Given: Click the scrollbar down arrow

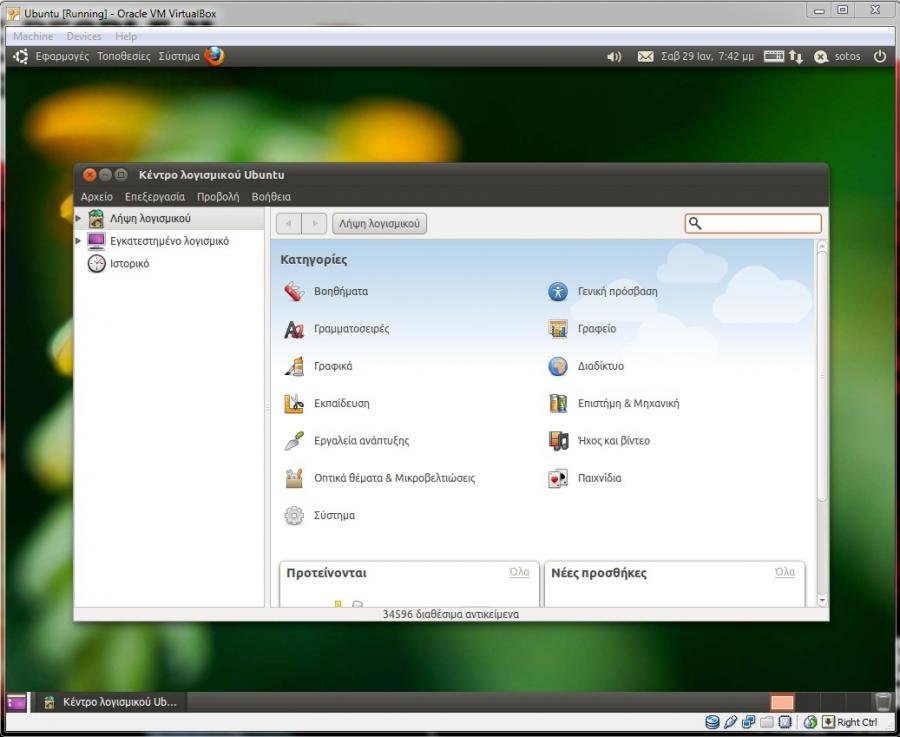Looking at the screenshot, I should pos(821,600).
